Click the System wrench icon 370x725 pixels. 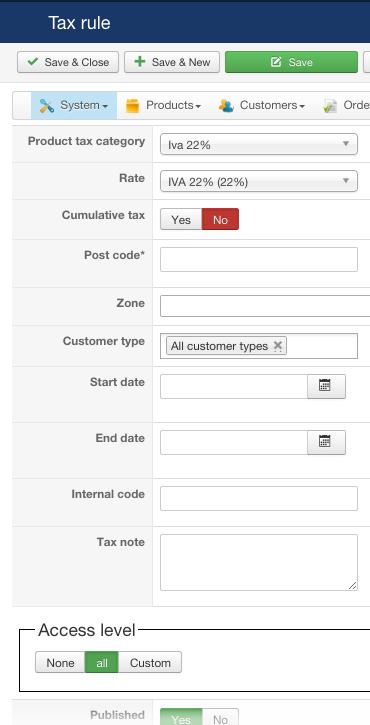[46, 105]
